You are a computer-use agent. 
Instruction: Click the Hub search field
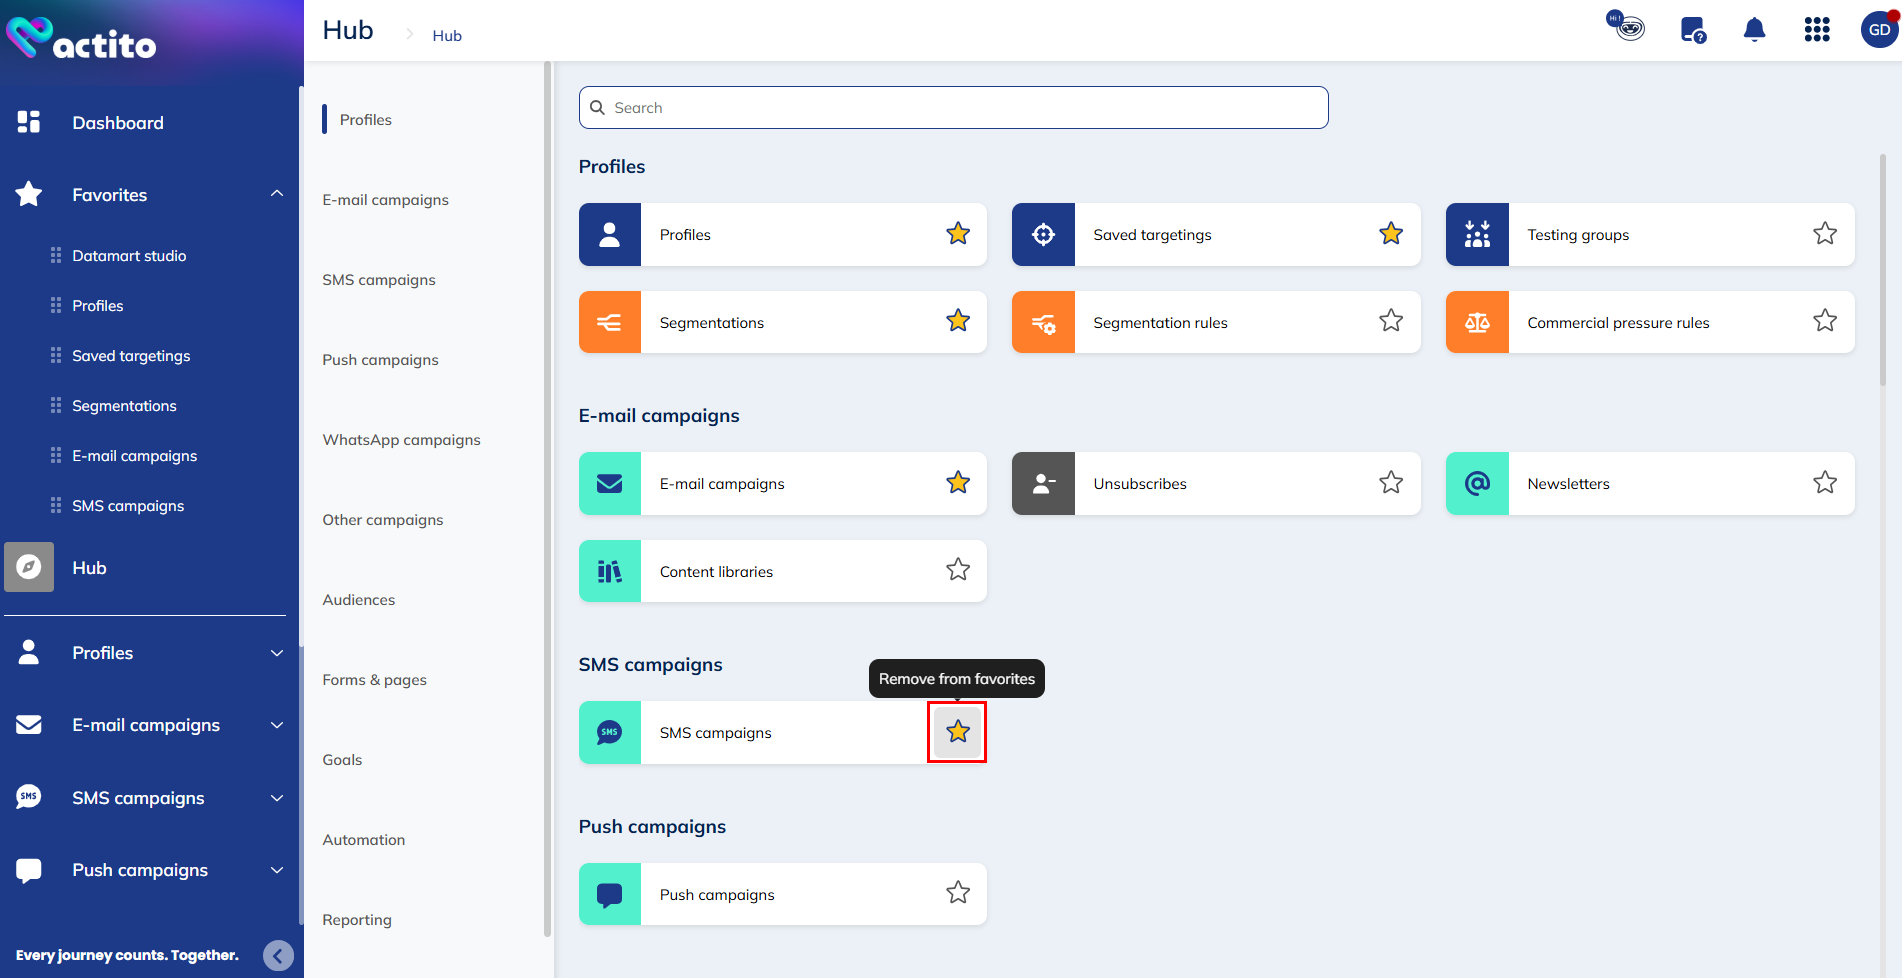click(953, 108)
